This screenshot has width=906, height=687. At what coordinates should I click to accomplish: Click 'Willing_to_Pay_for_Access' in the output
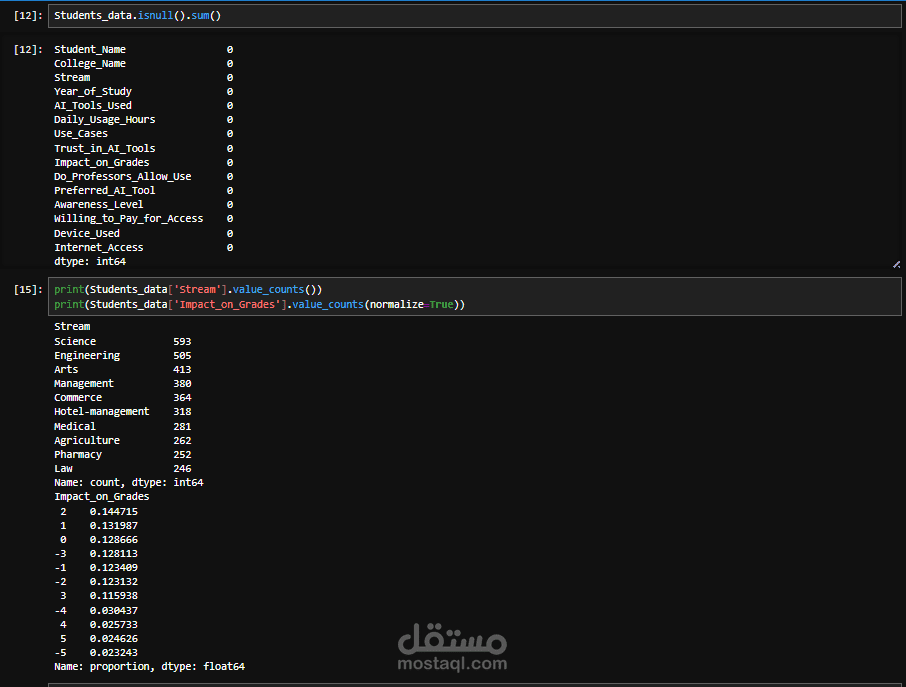pos(129,218)
